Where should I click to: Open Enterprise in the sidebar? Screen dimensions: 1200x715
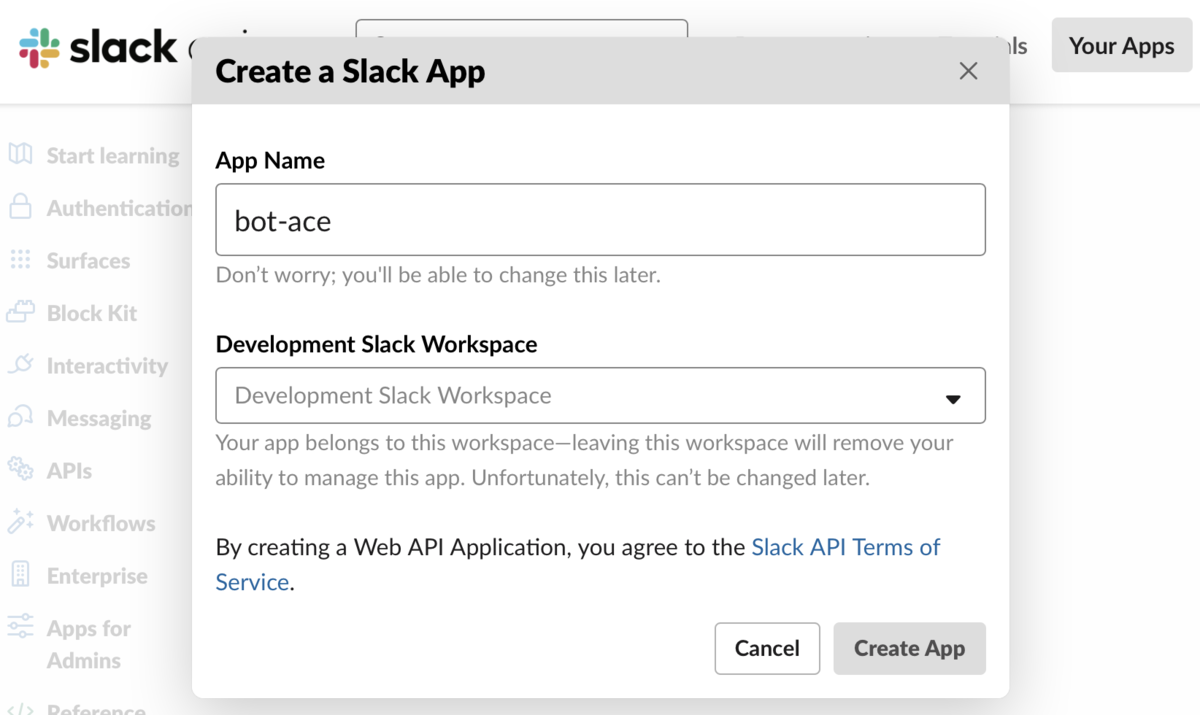click(97, 576)
